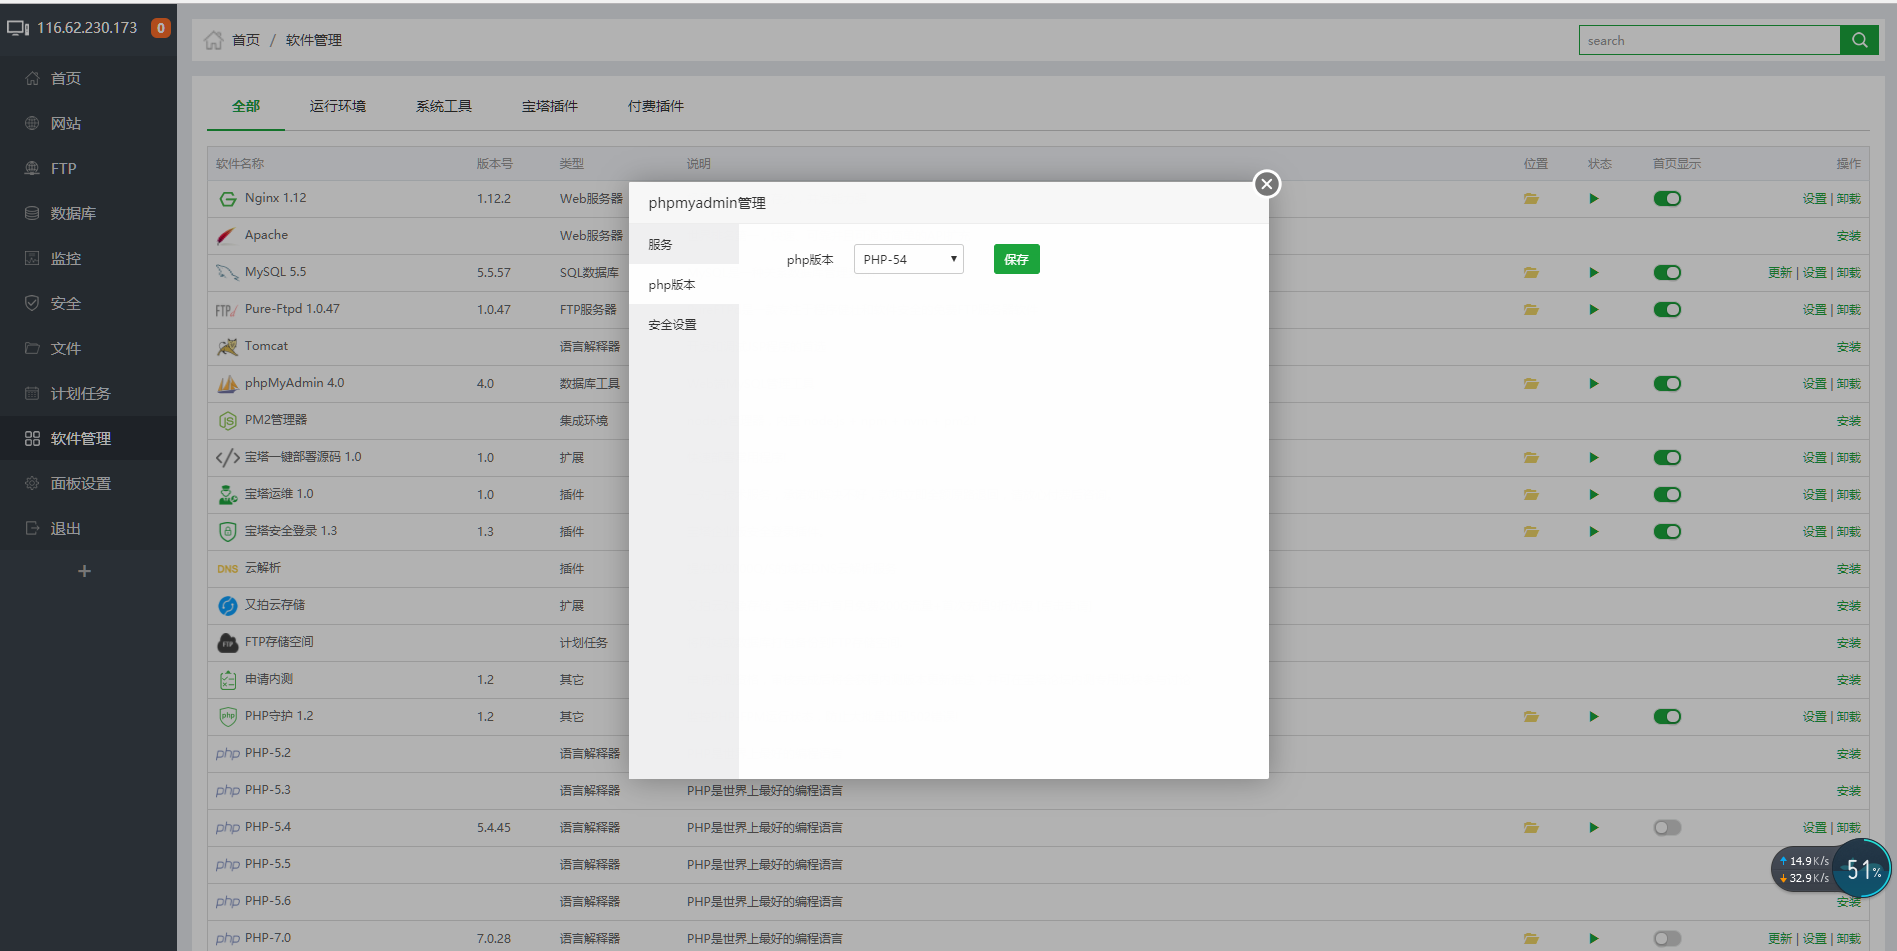Open the 监控 monitoring page
This screenshot has height=951, width=1897.
(66, 257)
